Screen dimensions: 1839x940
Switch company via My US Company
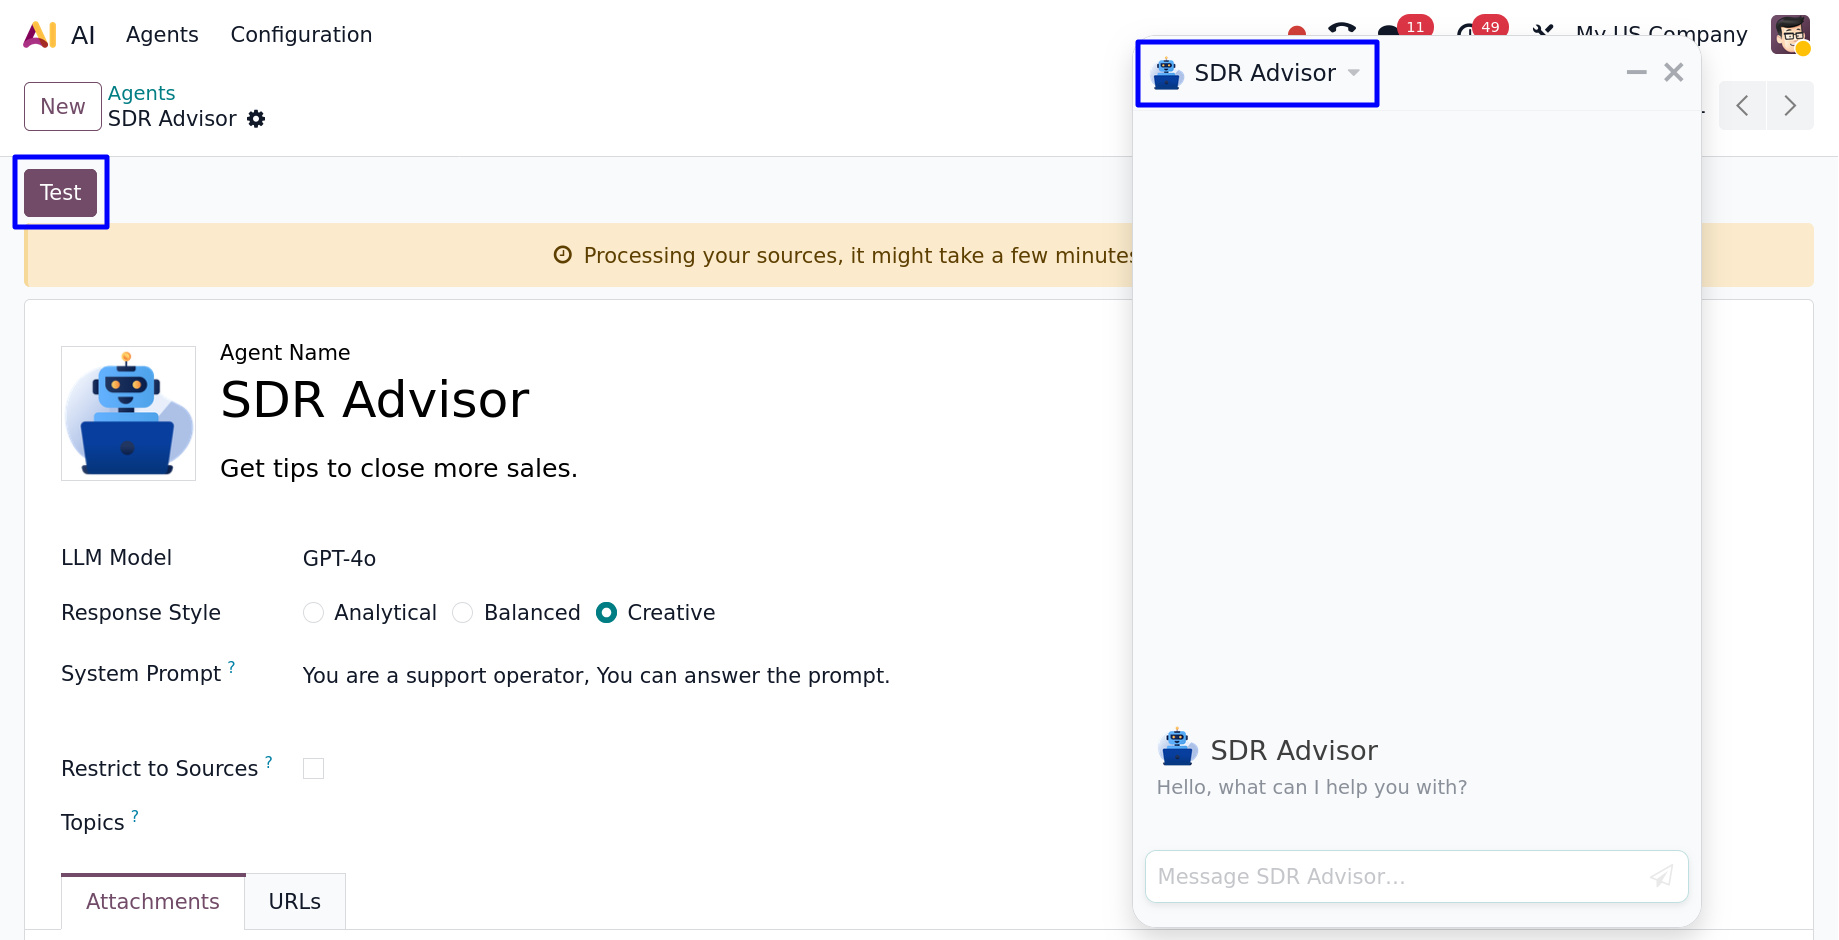[x=1661, y=34]
